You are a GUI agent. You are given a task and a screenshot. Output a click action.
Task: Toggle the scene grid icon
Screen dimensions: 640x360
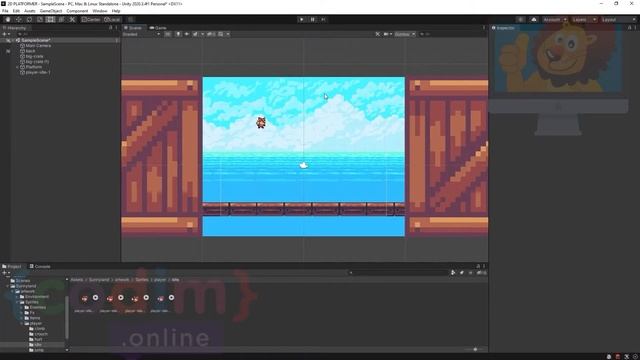pyautogui.click(x=221, y=34)
